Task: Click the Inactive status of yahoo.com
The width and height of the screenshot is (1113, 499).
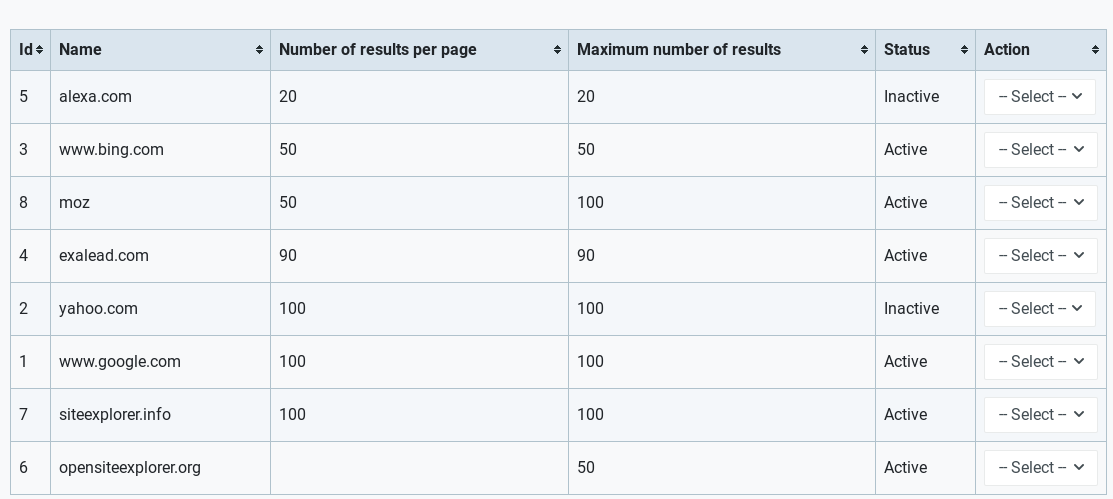Action: 911,309
